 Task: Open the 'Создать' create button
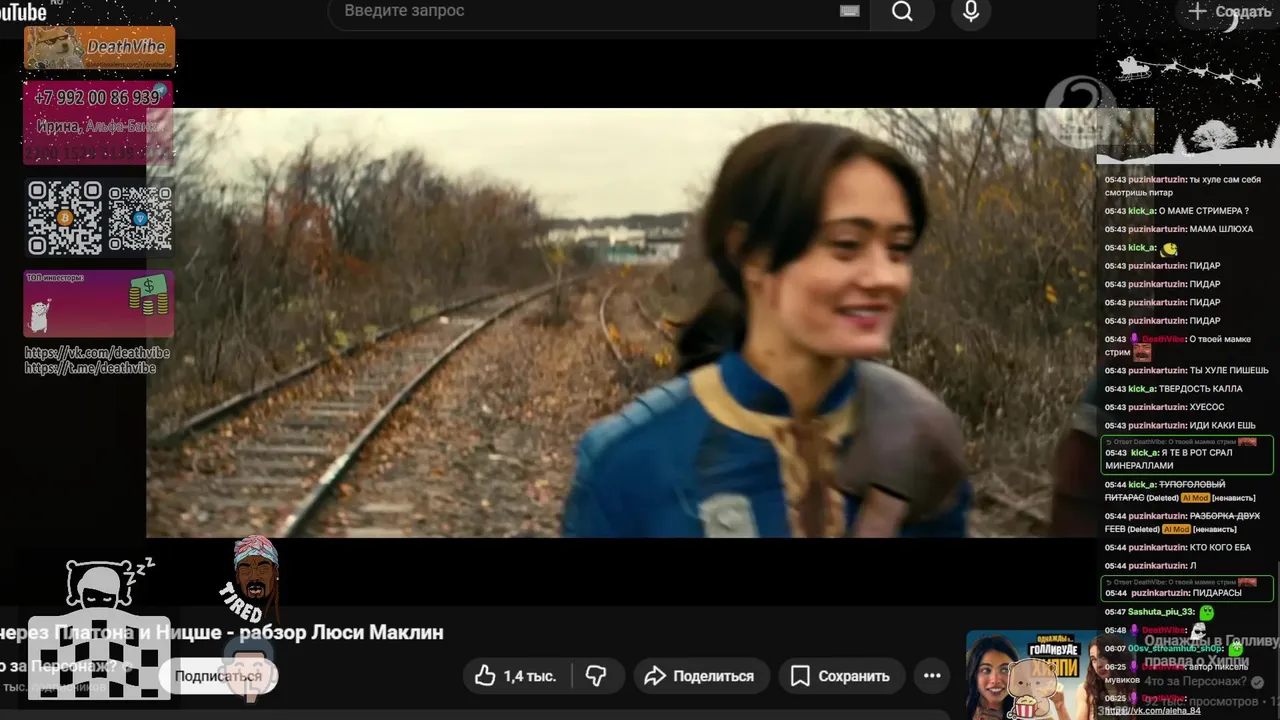click(1228, 12)
